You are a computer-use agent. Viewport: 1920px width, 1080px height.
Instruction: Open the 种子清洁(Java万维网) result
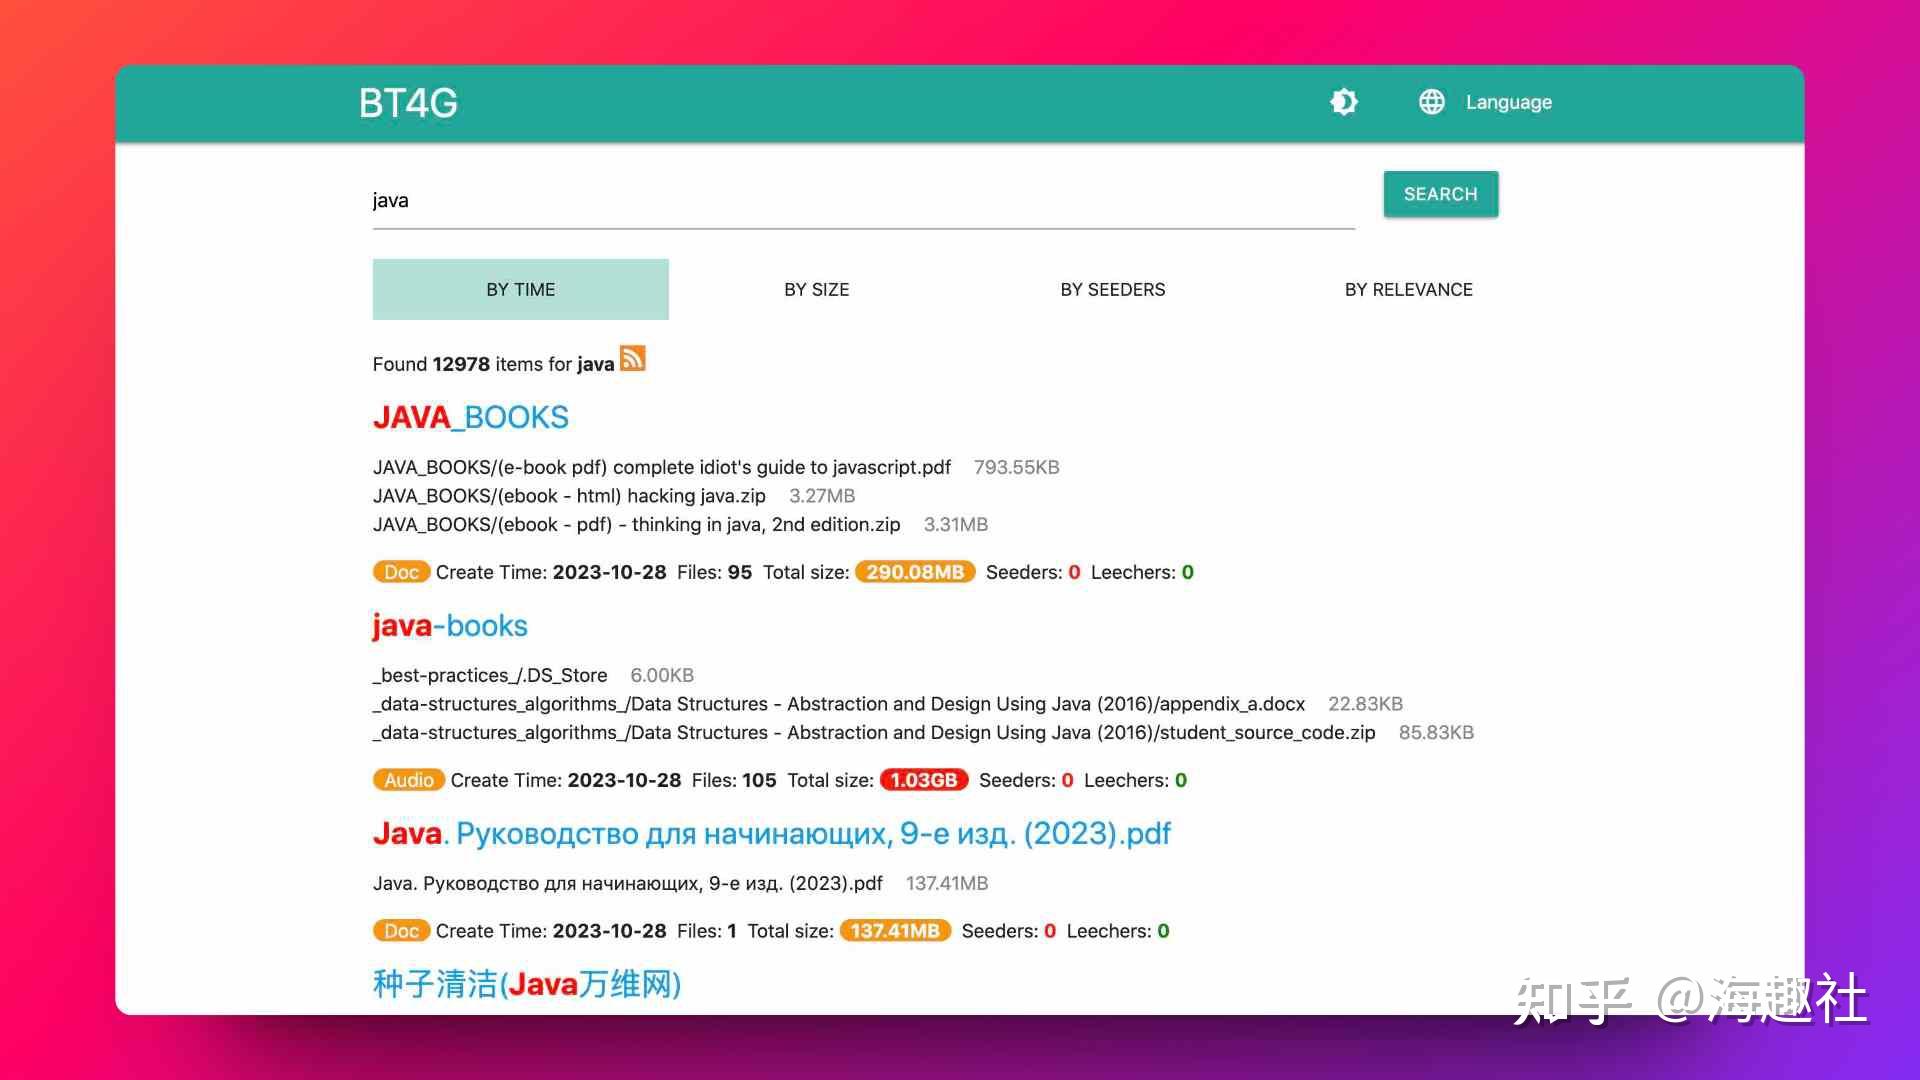(526, 984)
